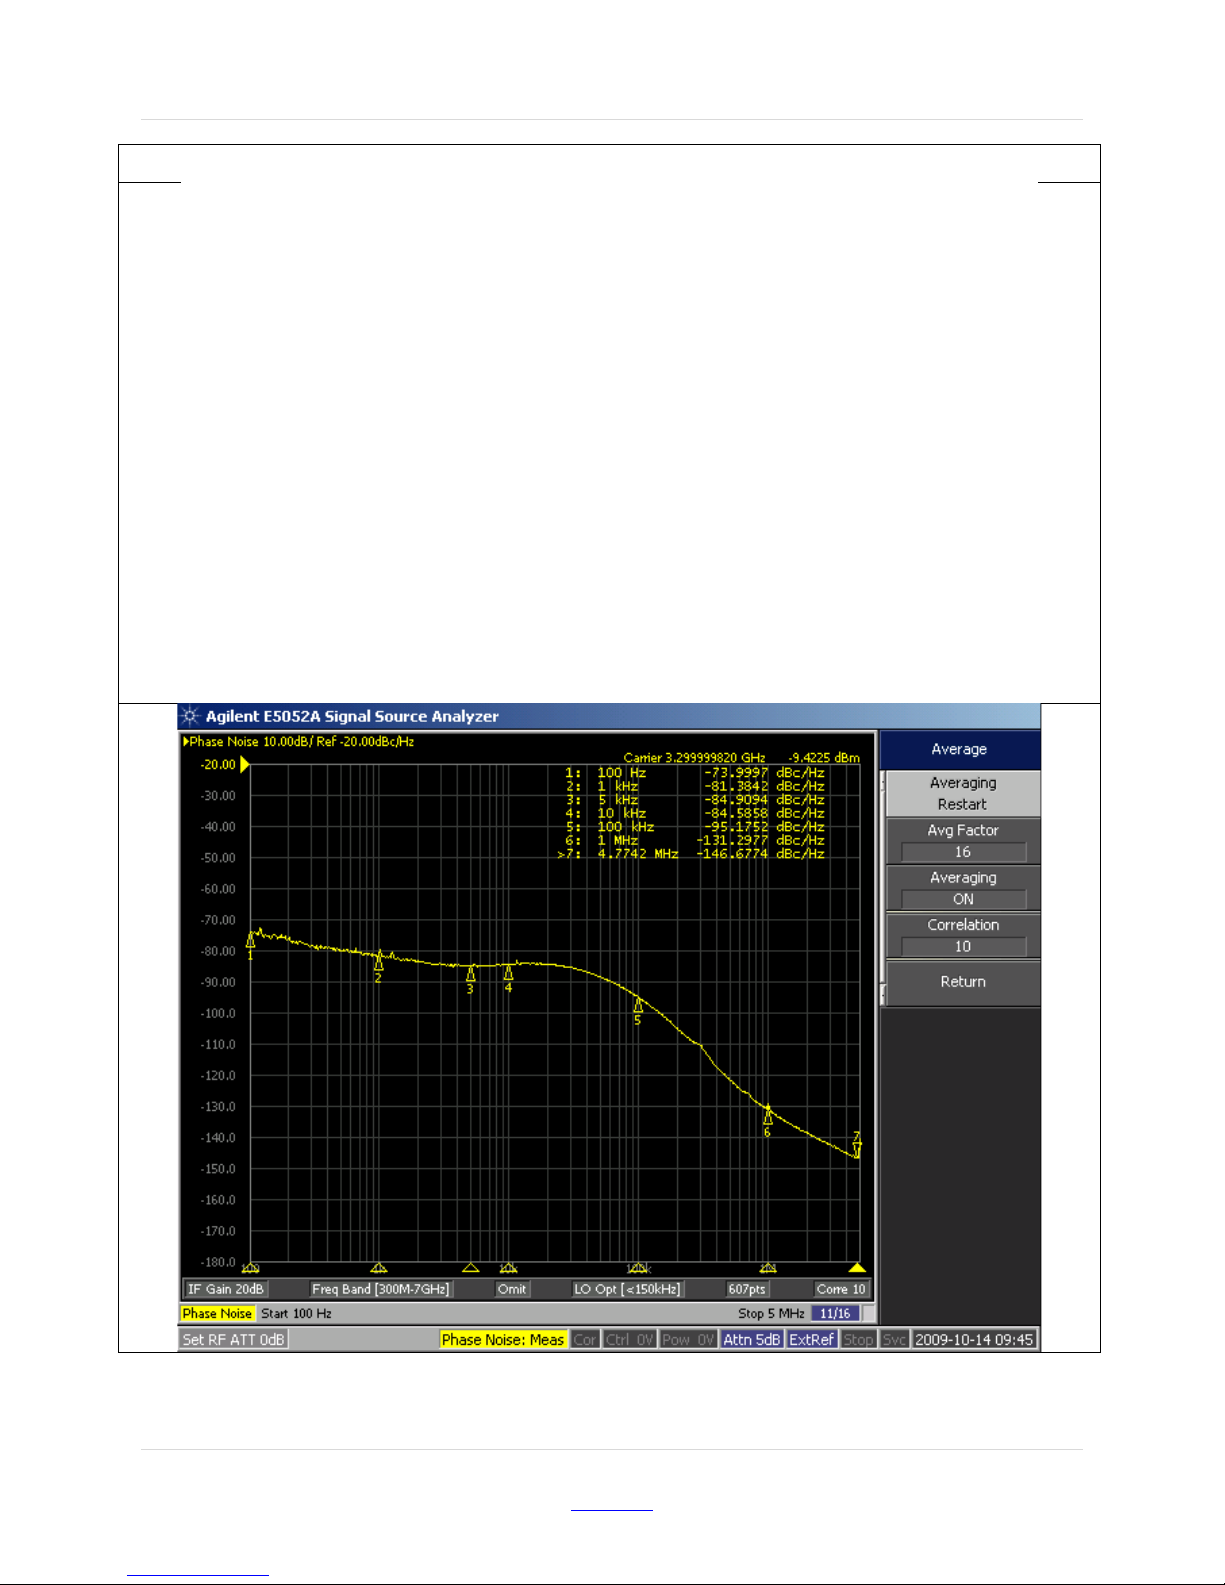Click the Set RF ATT 0dB field

[234, 1339]
